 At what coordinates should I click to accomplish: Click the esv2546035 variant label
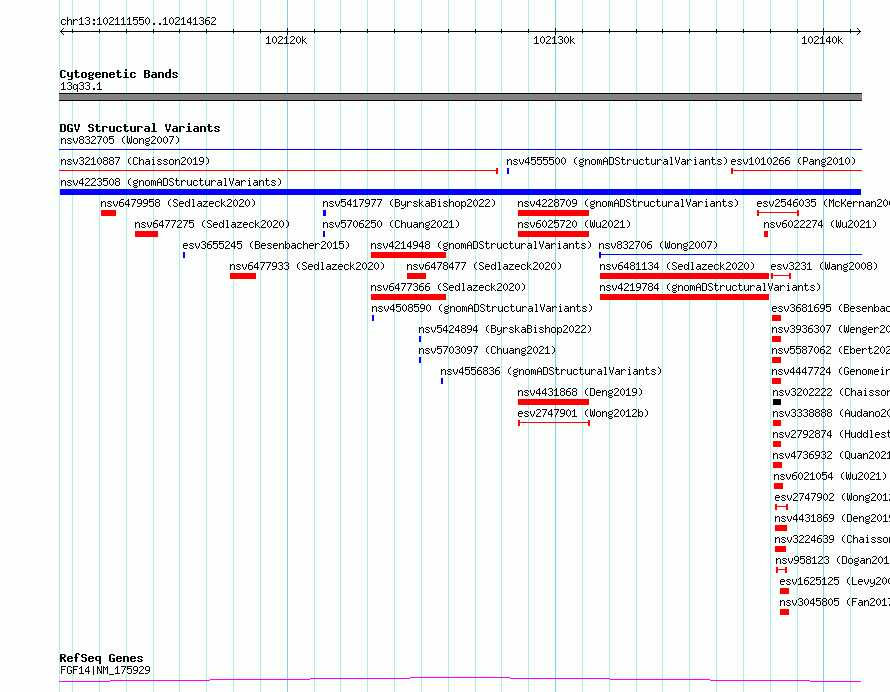click(823, 203)
